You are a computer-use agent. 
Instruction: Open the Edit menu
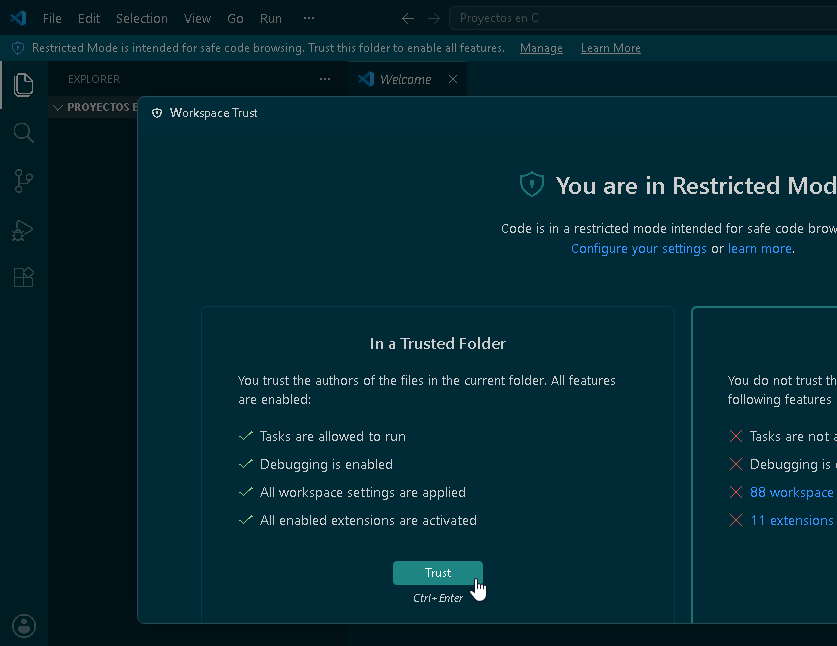click(x=89, y=19)
